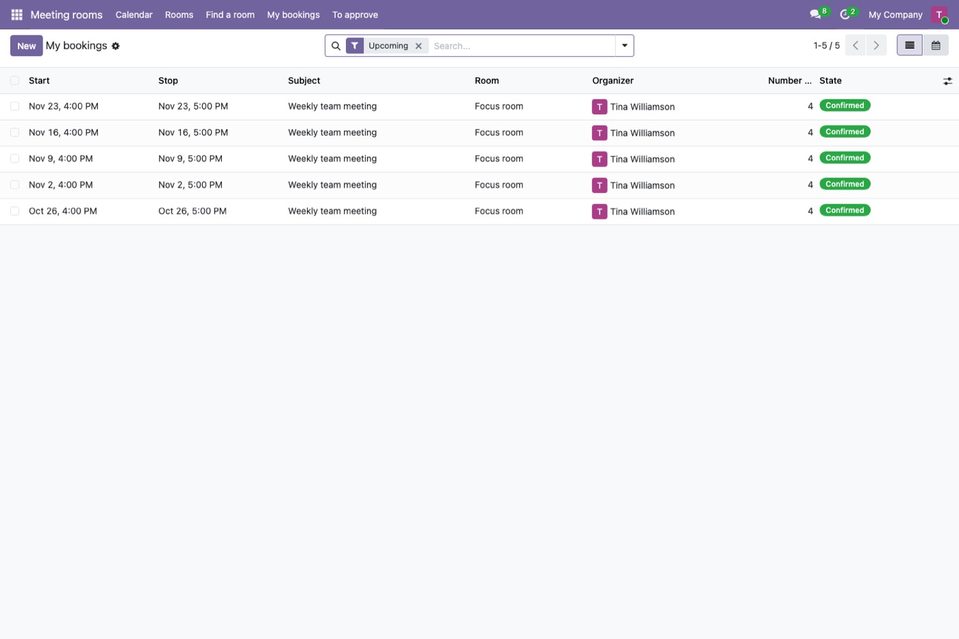Toggle the select-all checkbox in header
This screenshot has width=959, height=639.
[15, 81]
